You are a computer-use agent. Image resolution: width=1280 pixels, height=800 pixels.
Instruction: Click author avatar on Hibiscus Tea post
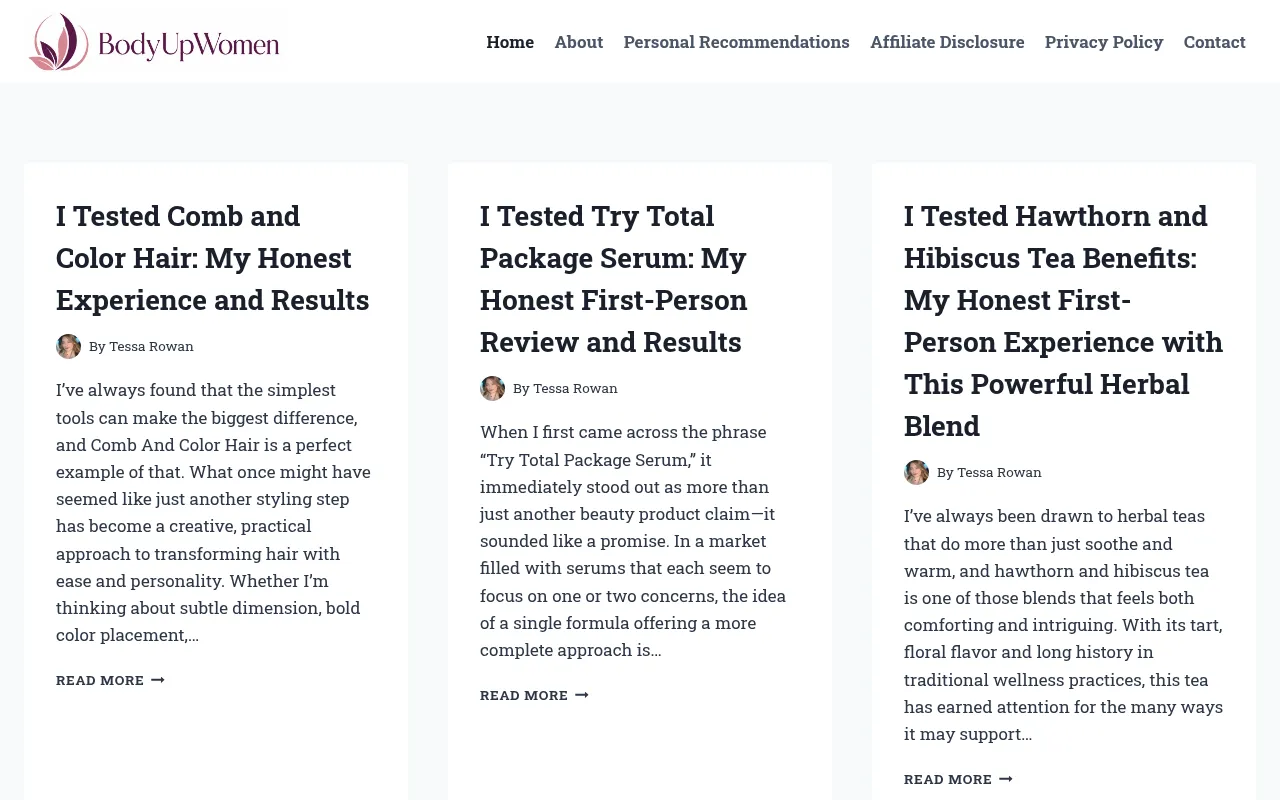[x=916, y=472]
